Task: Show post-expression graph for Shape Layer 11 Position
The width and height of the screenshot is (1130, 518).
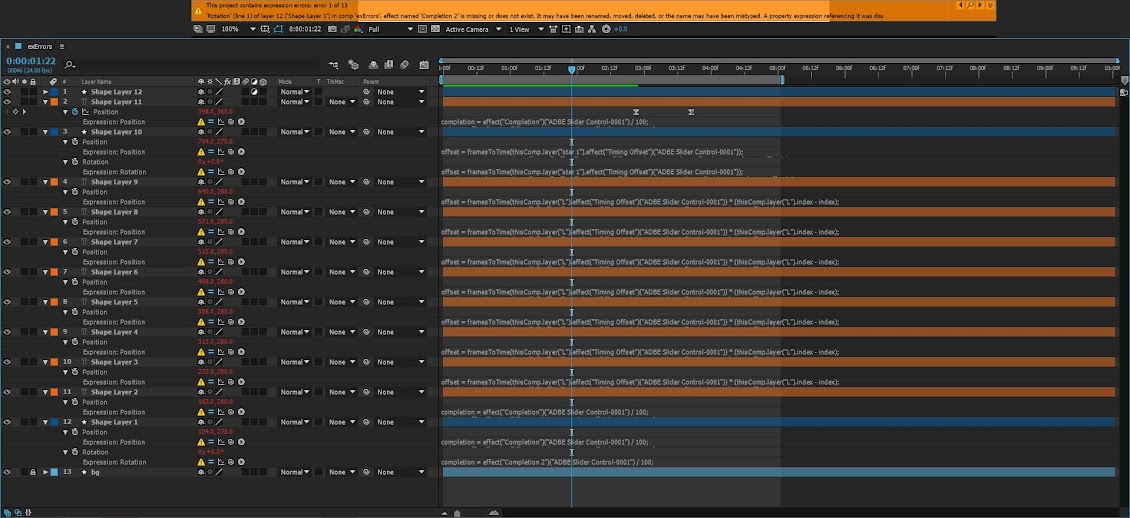Action: (x=221, y=122)
